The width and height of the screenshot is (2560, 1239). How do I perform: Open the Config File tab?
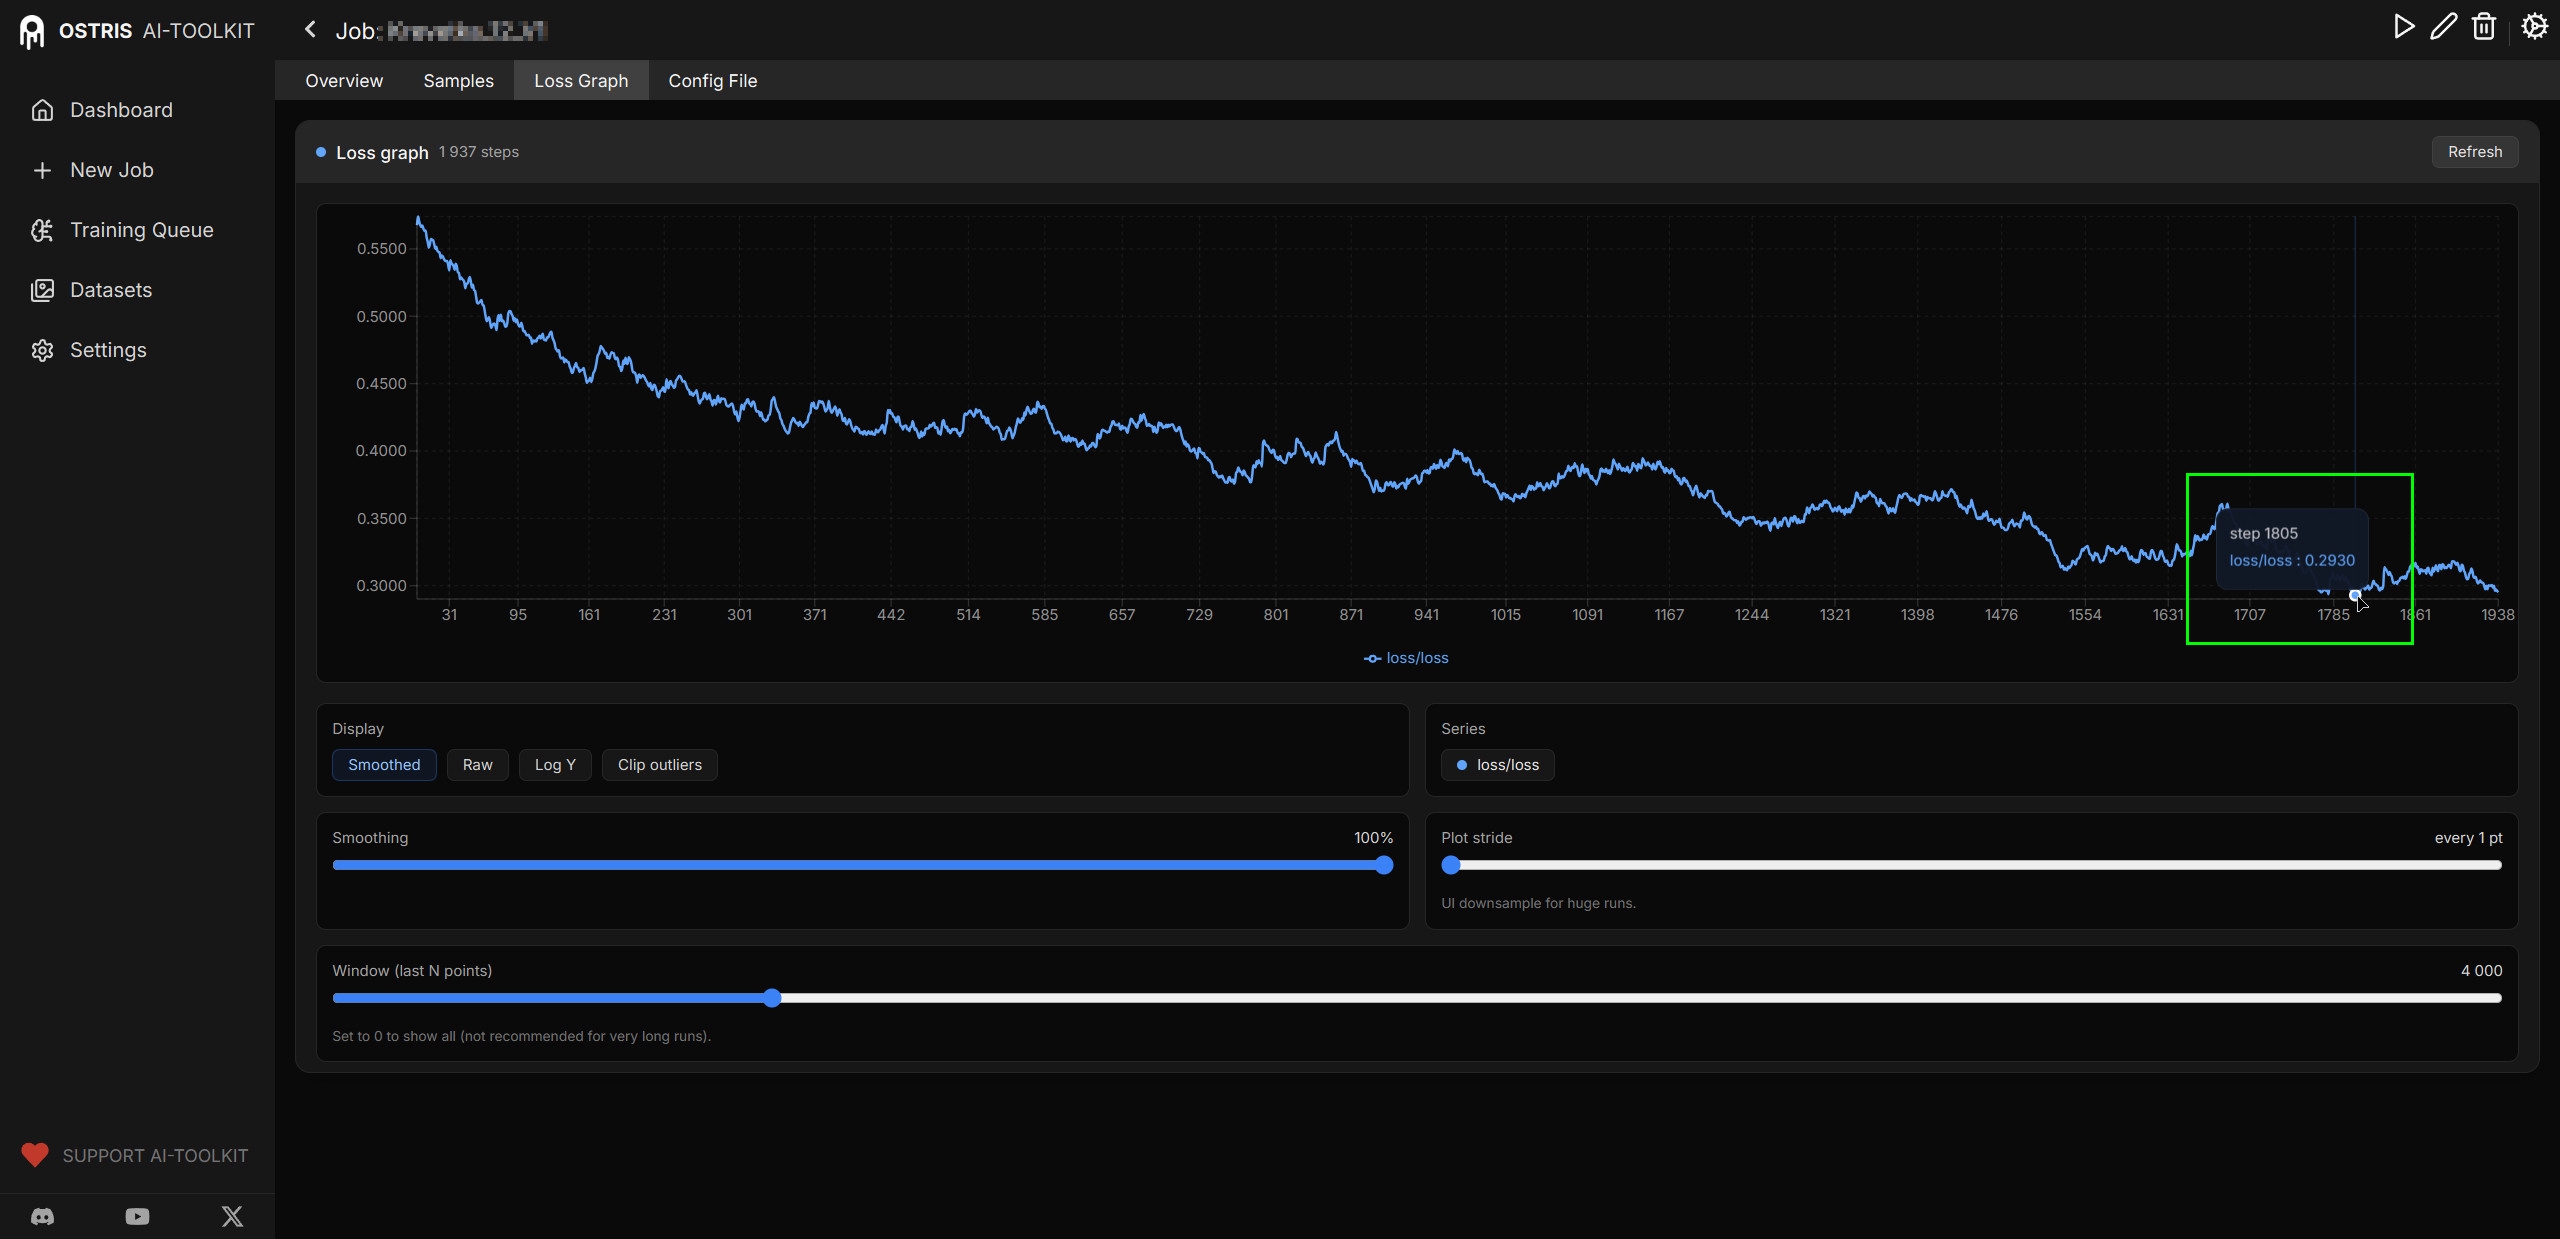click(x=712, y=81)
